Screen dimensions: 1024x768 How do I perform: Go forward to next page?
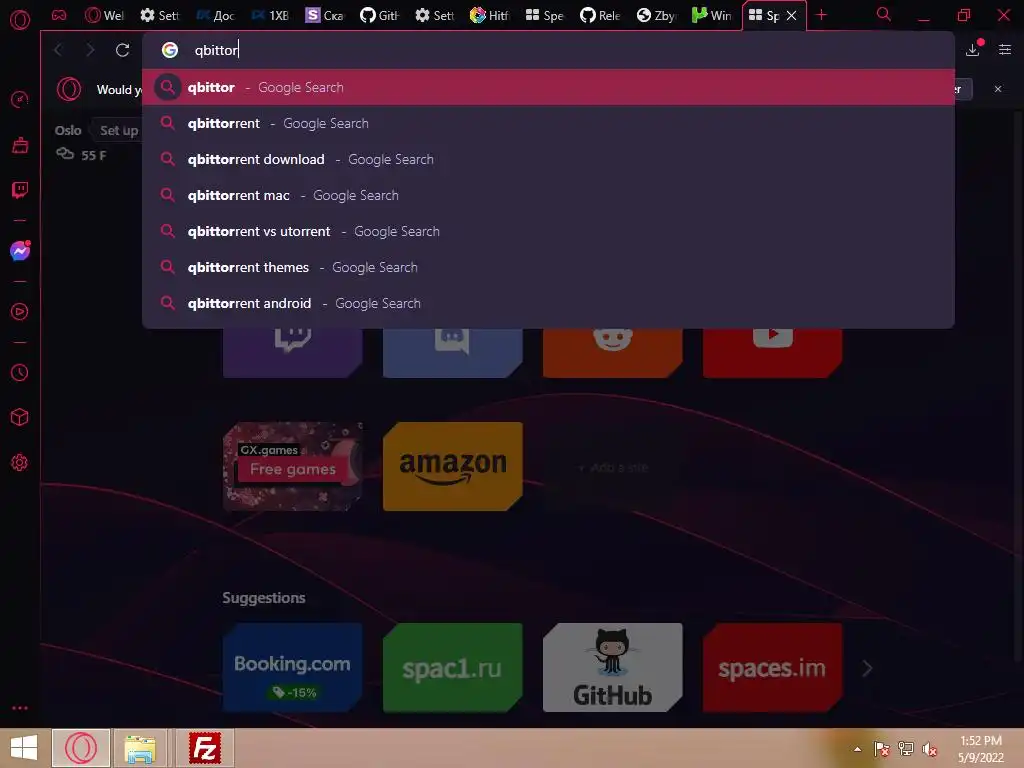coord(90,50)
